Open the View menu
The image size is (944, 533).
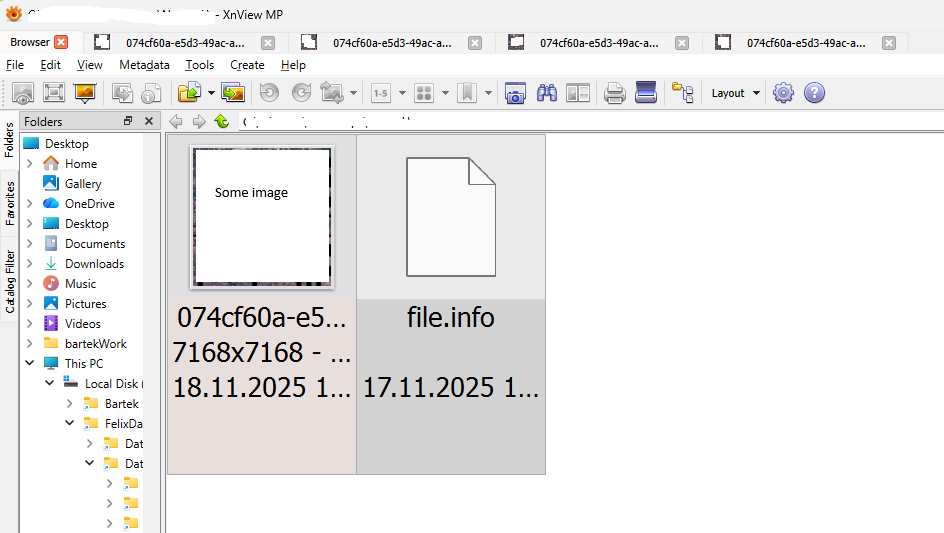pyautogui.click(x=90, y=65)
